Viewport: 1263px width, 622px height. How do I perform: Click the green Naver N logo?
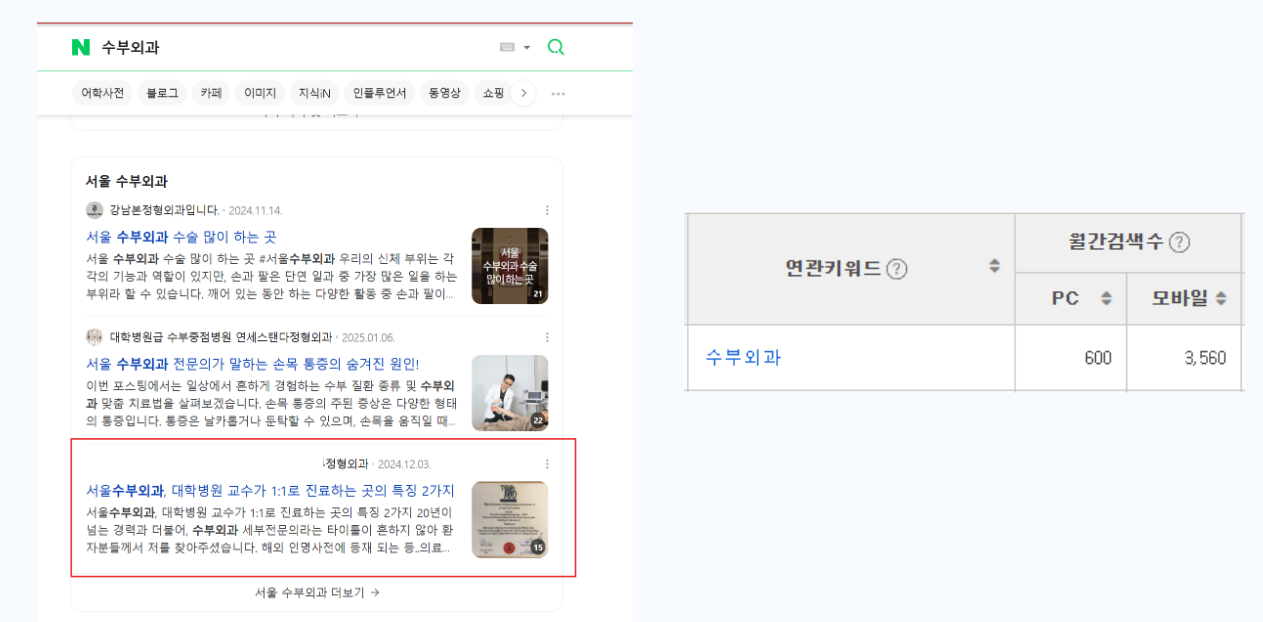[81, 47]
